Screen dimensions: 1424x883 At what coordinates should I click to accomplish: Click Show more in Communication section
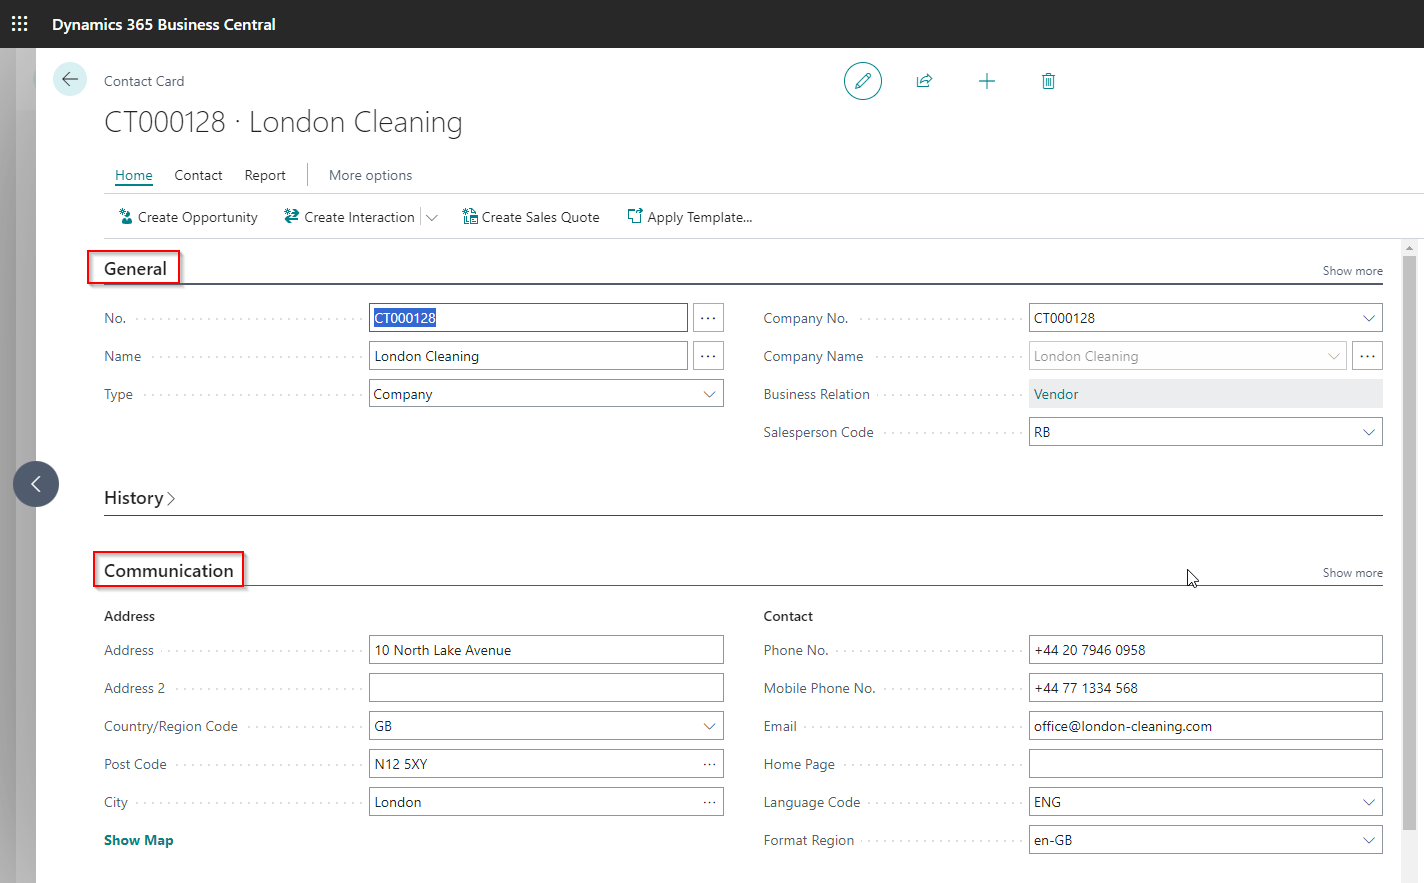[x=1352, y=573]
